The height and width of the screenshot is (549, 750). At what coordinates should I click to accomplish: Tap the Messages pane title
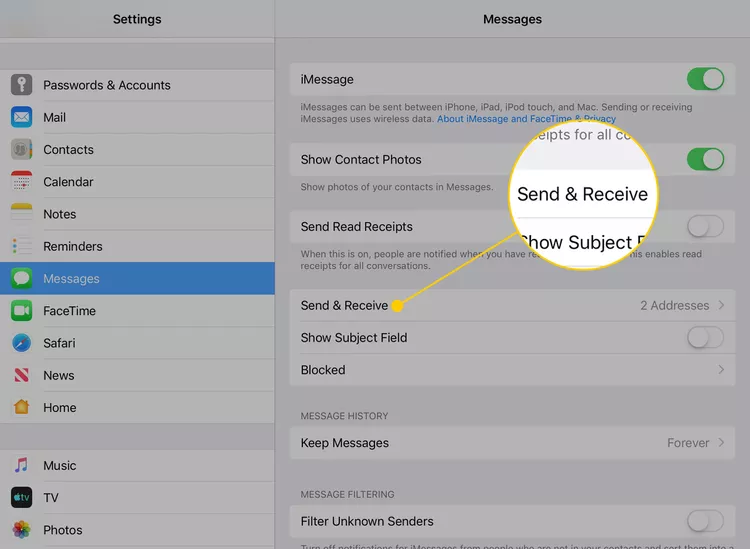click(x=512, y=19)
